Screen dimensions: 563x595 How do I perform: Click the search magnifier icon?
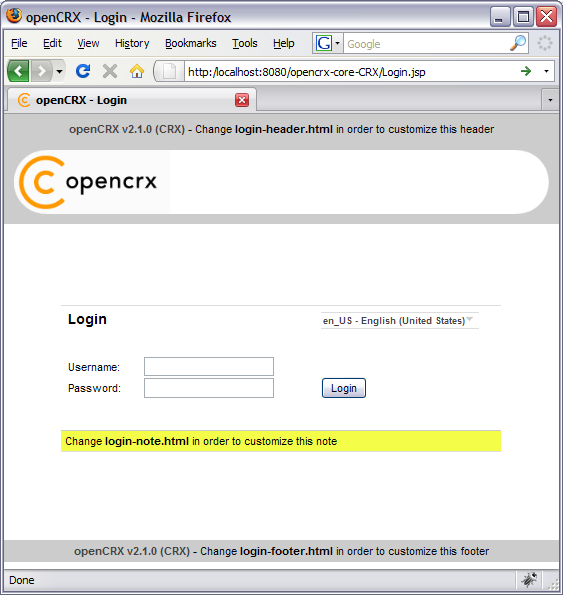[x=518, y=43]
